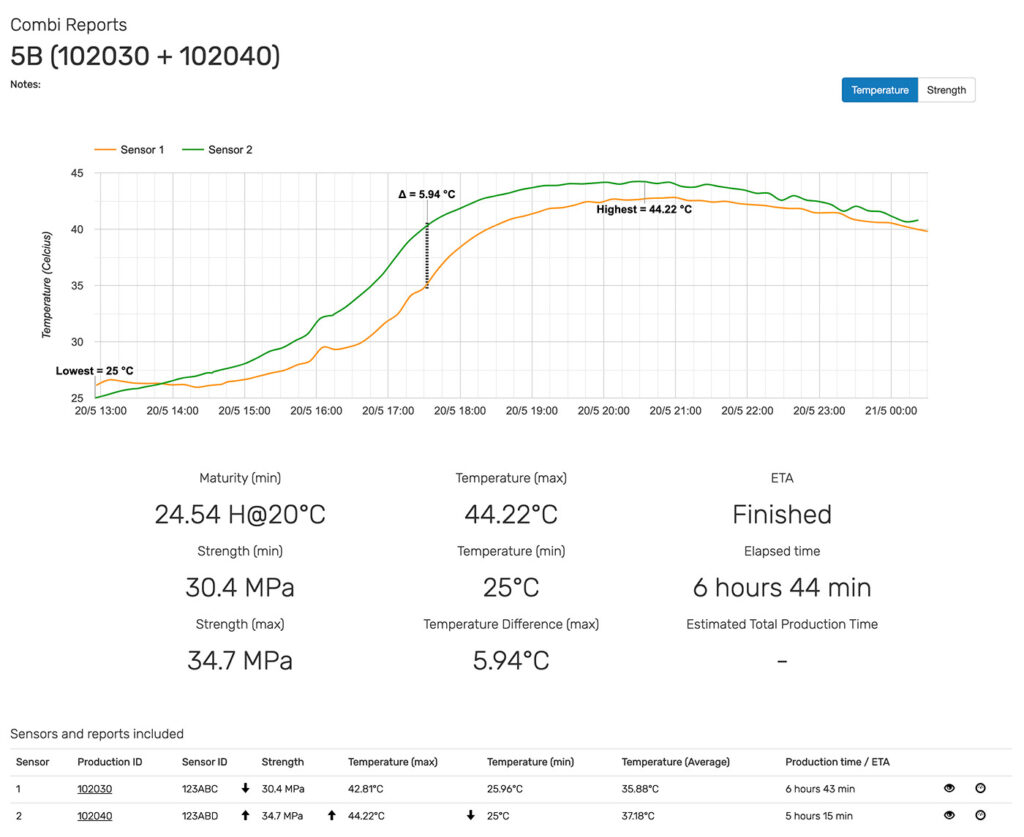Open production ID 102030 link
This screenshot has width=1024, height=837.
point(95,789)
